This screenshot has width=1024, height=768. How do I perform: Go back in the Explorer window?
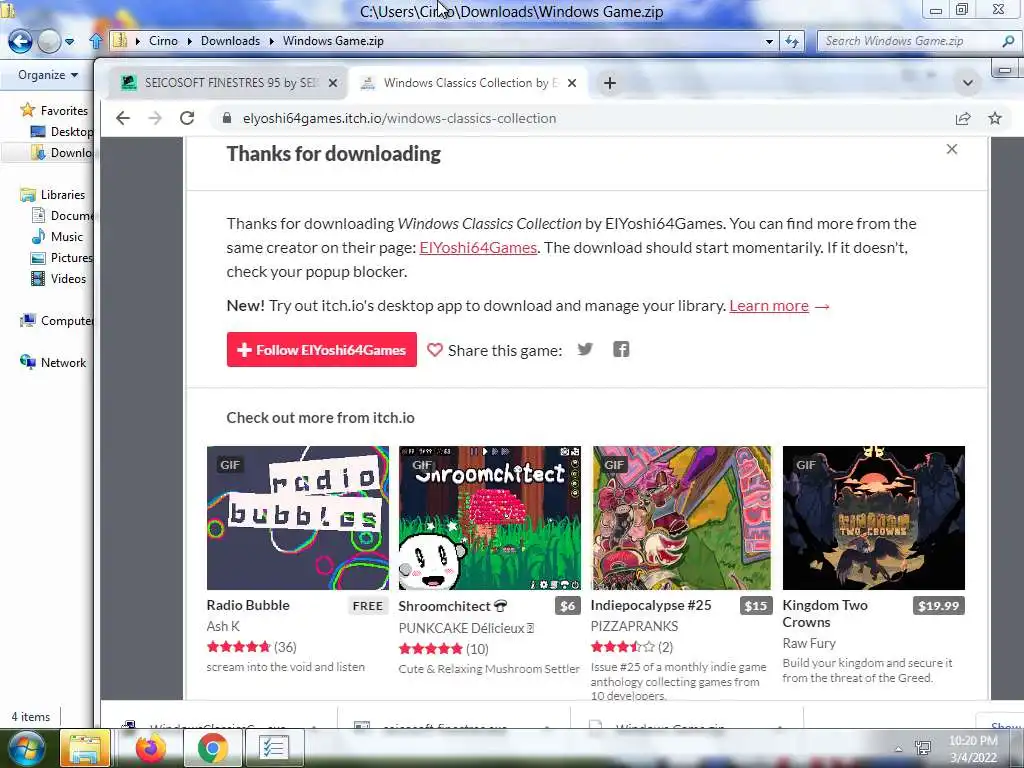click(20, 42)
